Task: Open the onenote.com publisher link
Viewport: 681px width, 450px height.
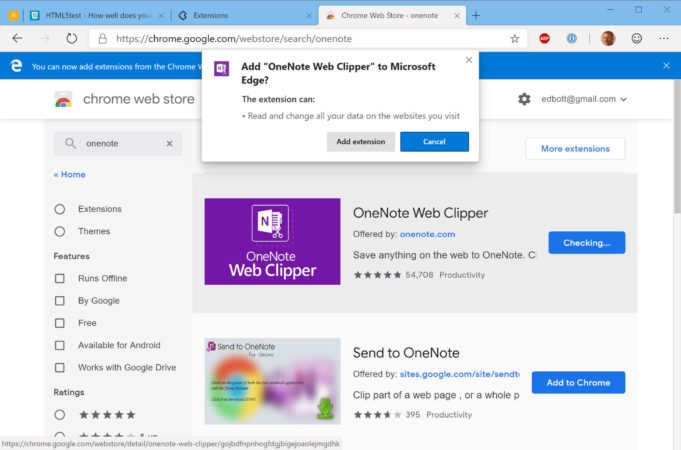Action: (x=427, y=234)
